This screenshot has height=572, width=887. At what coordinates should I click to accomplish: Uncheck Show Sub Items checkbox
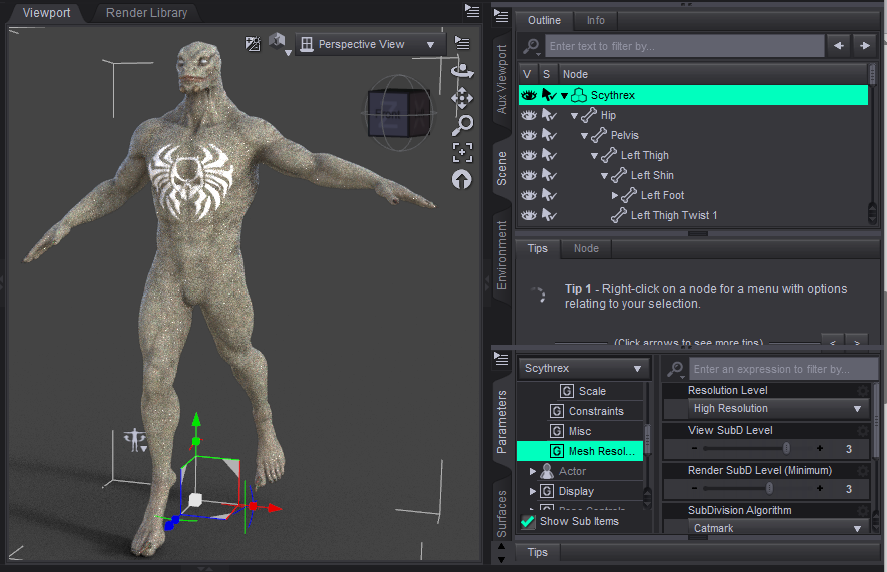tap(528, 521)
